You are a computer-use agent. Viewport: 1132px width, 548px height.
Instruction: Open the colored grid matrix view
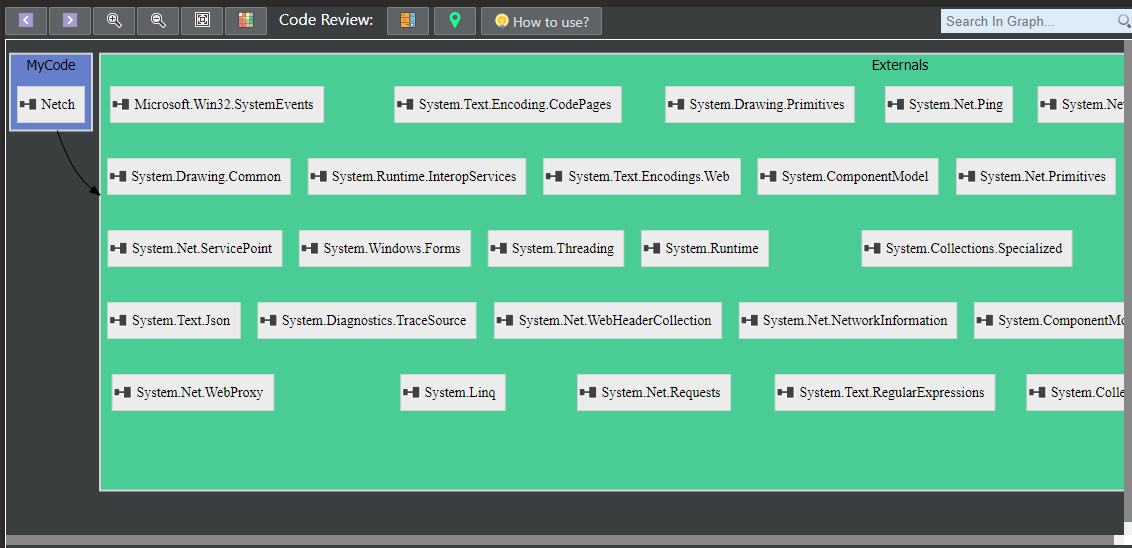tap(246, 21)
